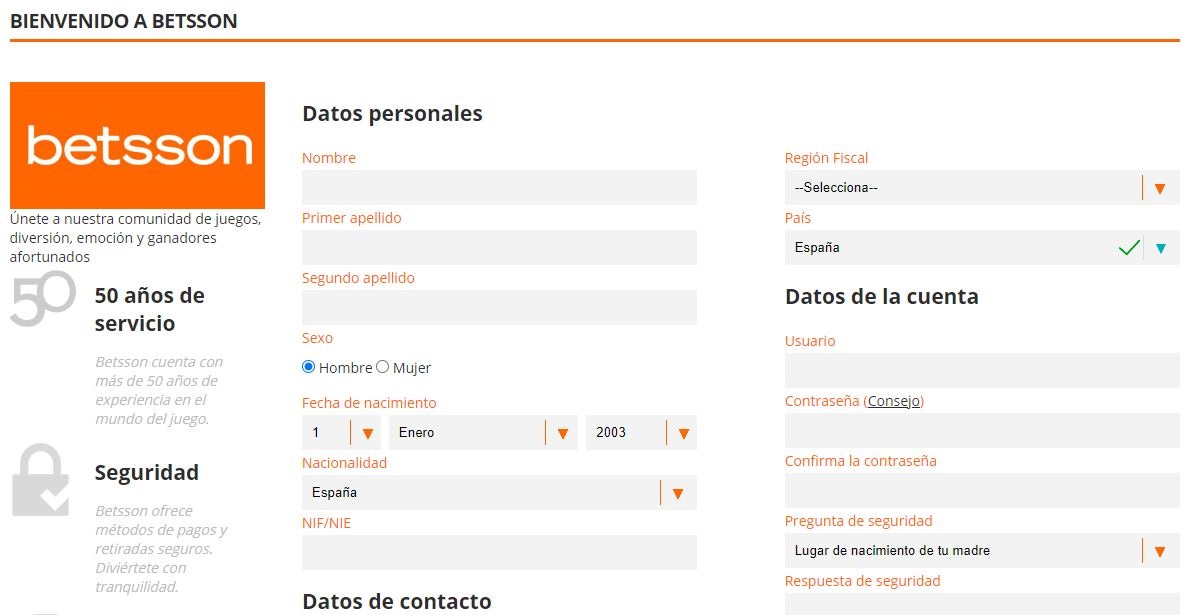The image size is (1199, 615).
Task: Focus the Respuesta de seguridad field
Action: 982,604
